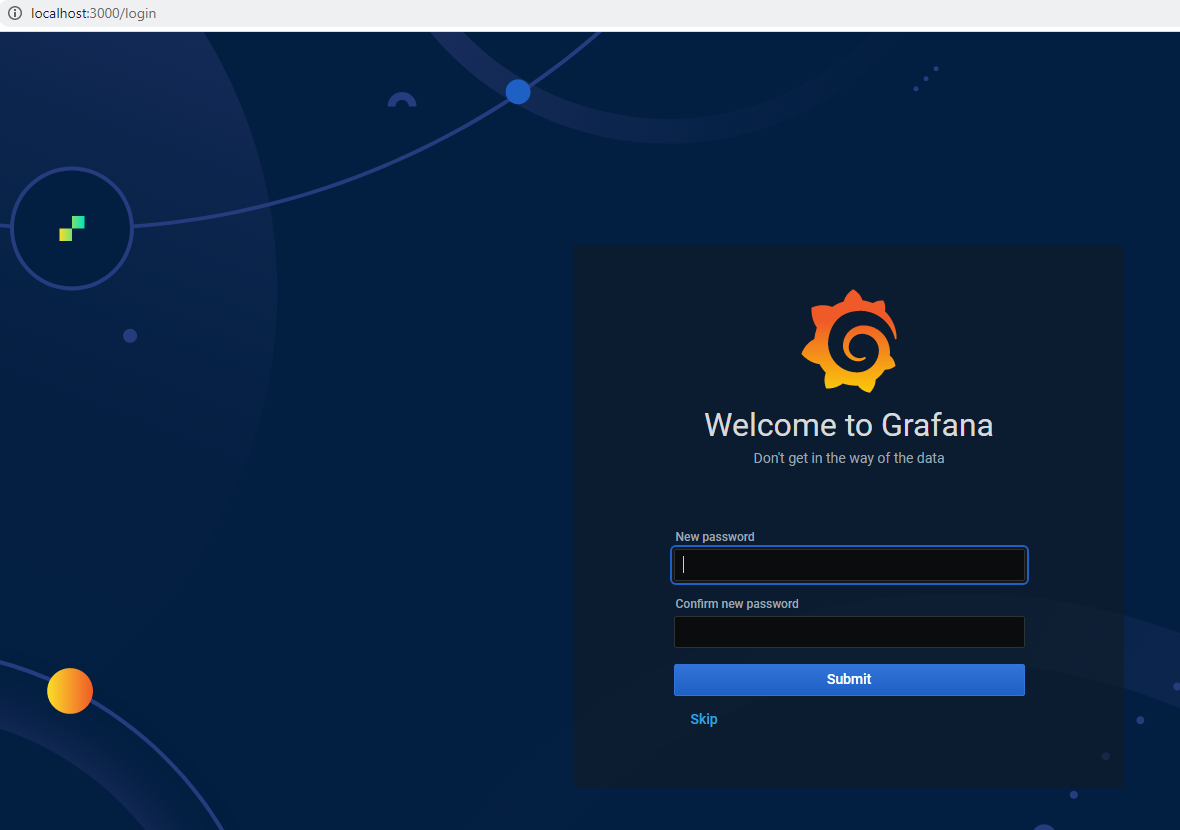Click the localhost:3000/login URL
The width and height of the screenshot is (1180, 830).
[93, 14]
